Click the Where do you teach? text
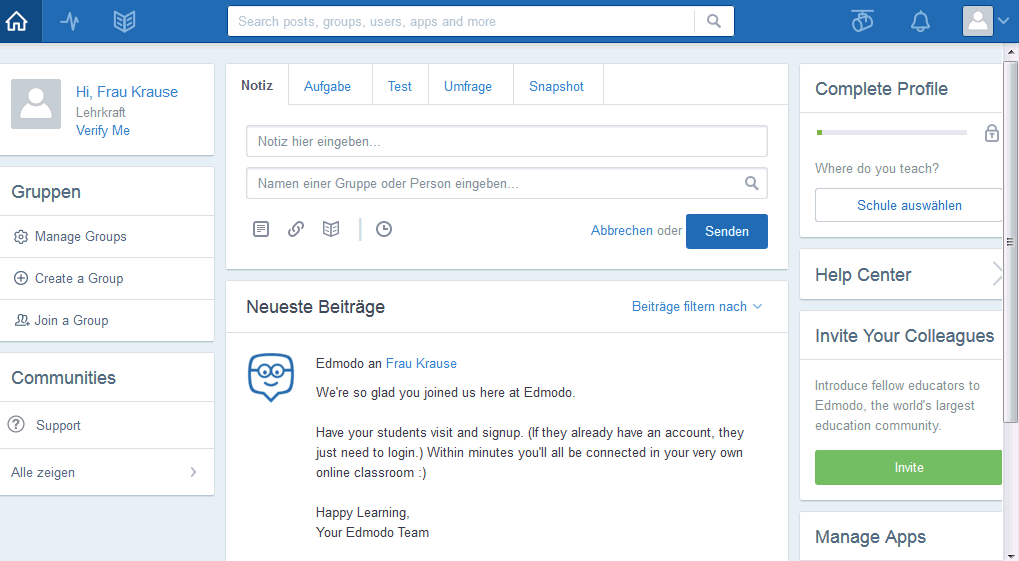The image size is (1019, 561). click(x=877, y=168)
